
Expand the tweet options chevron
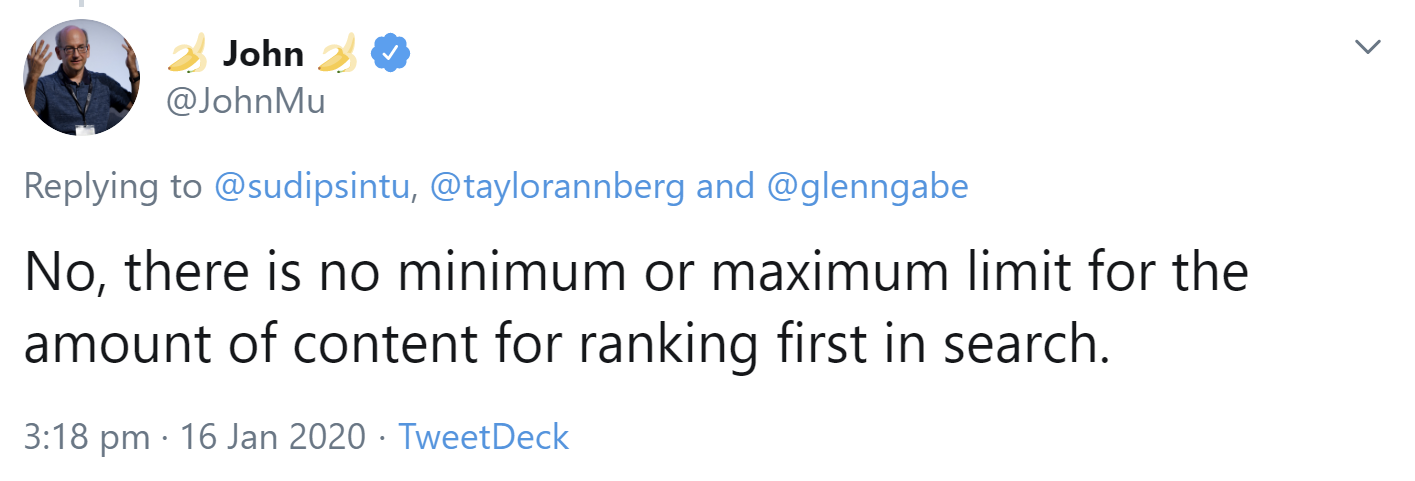click(x=1365, y=47)
